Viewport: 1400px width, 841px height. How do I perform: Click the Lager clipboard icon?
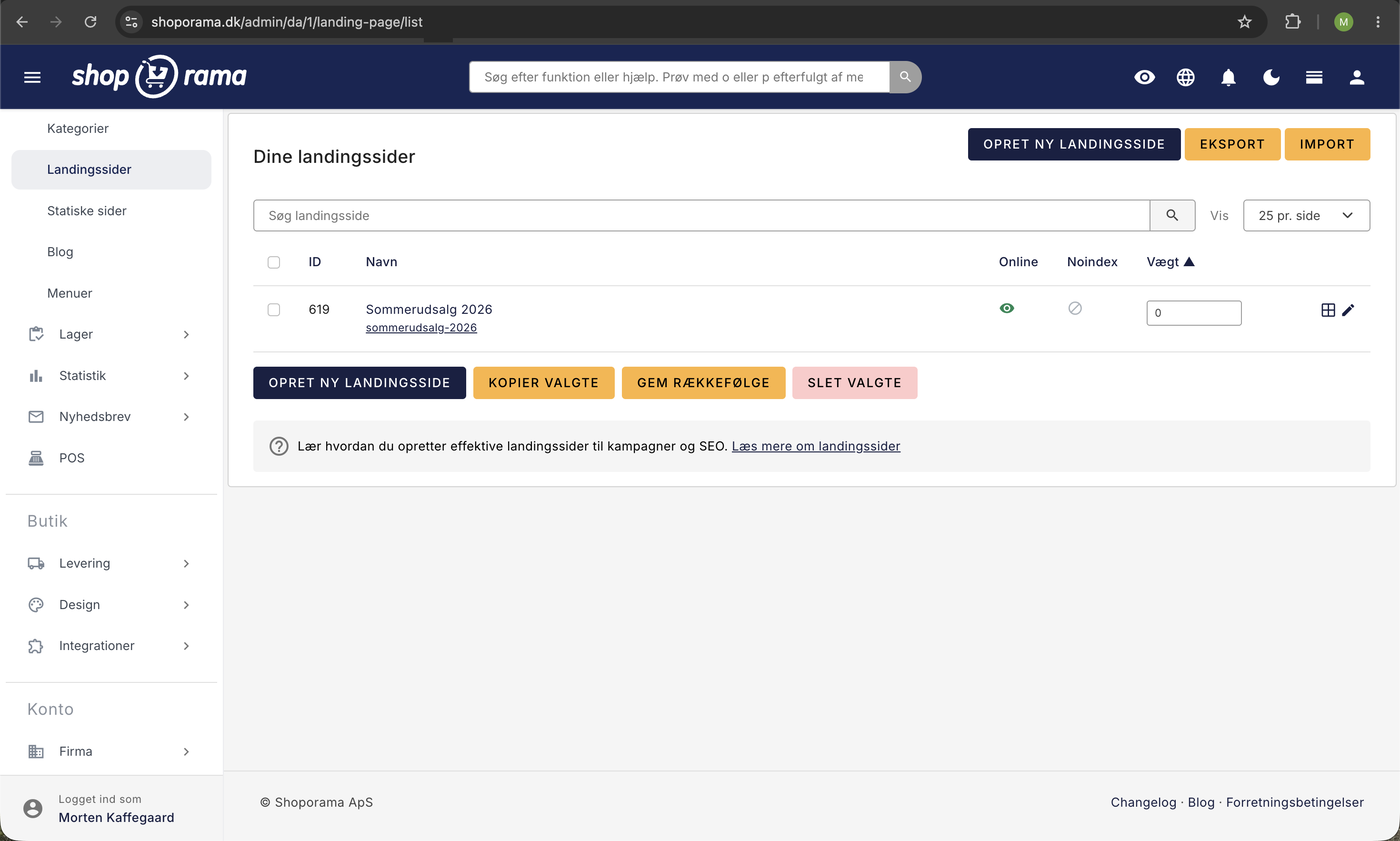pyautogui.click(x=37, y=334)
